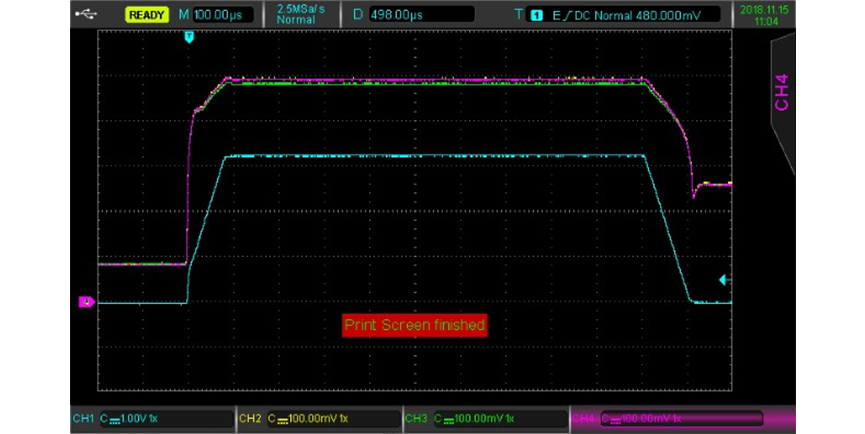The image size is (865, 434).
Task: Click the trigger position marker at top
Action: 188,37
